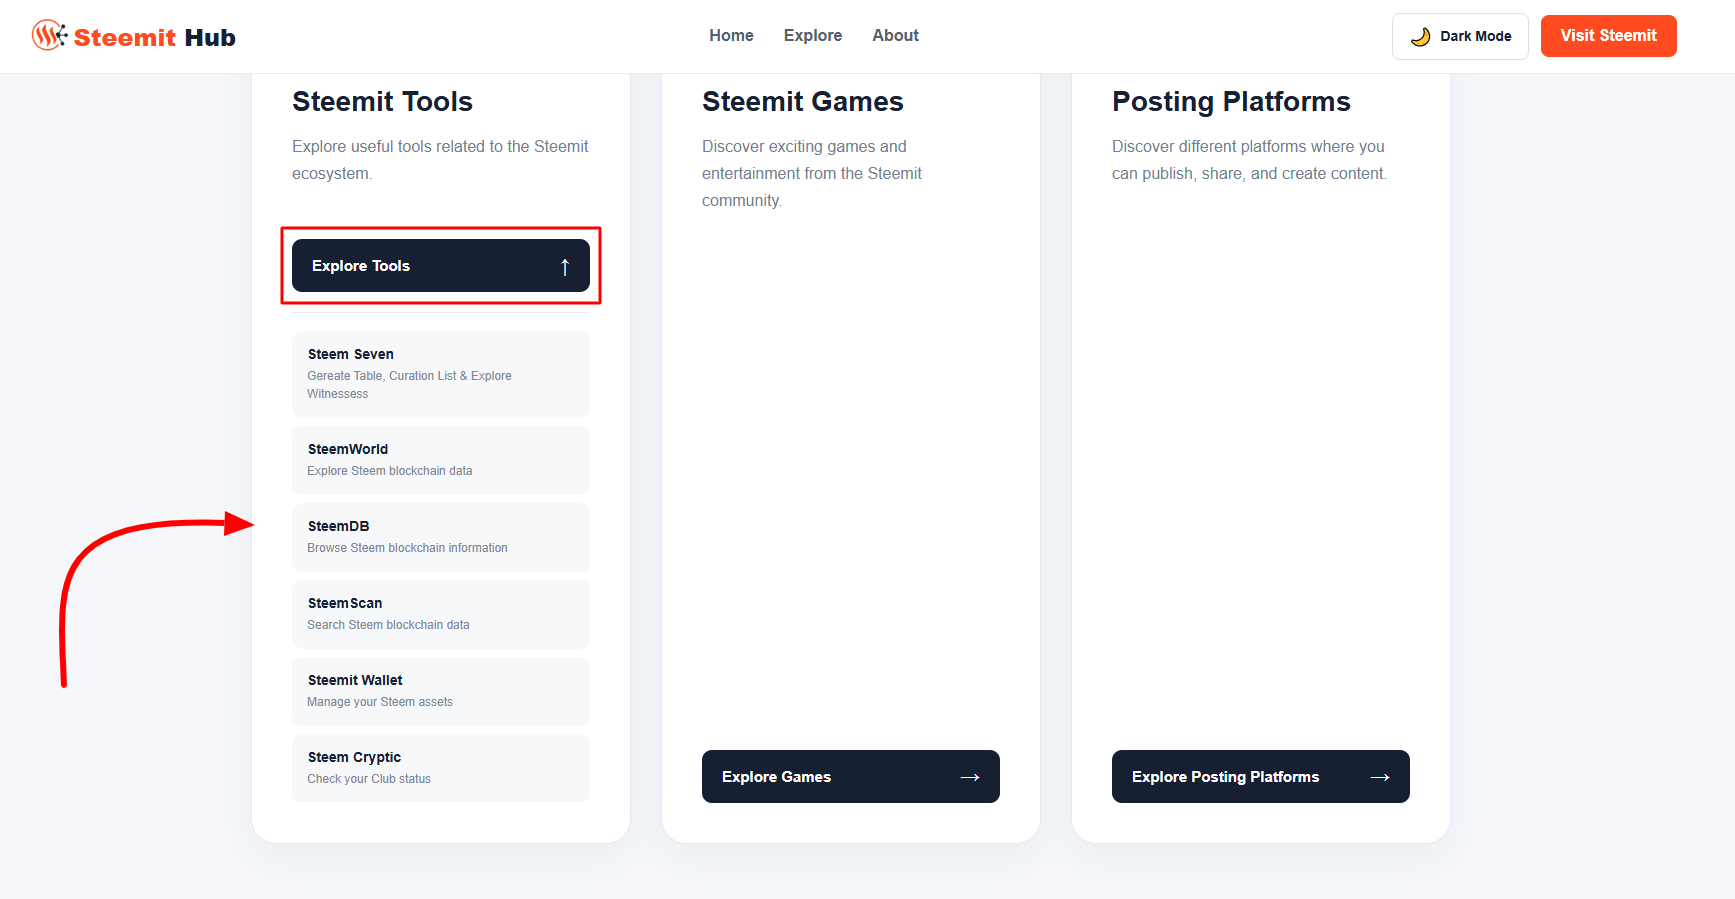Toggle Dark Mode
The height and width of the screenshot is (899, 1735).
tap(1460, 36)
